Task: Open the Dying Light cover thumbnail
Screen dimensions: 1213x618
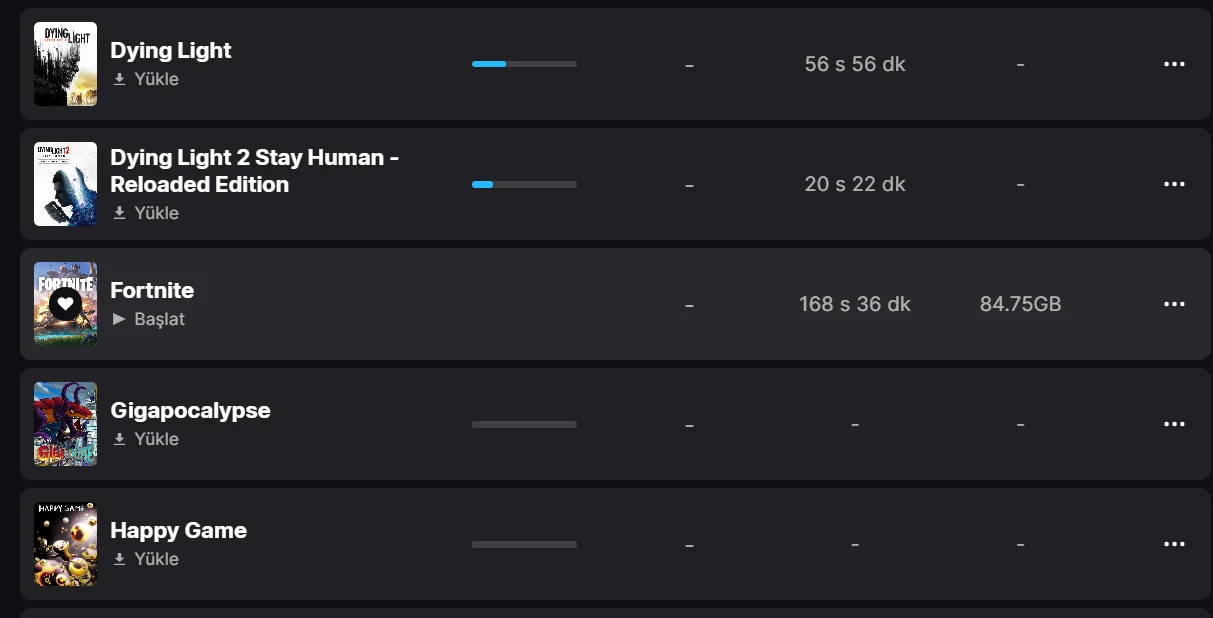Action: coord(65,64)
